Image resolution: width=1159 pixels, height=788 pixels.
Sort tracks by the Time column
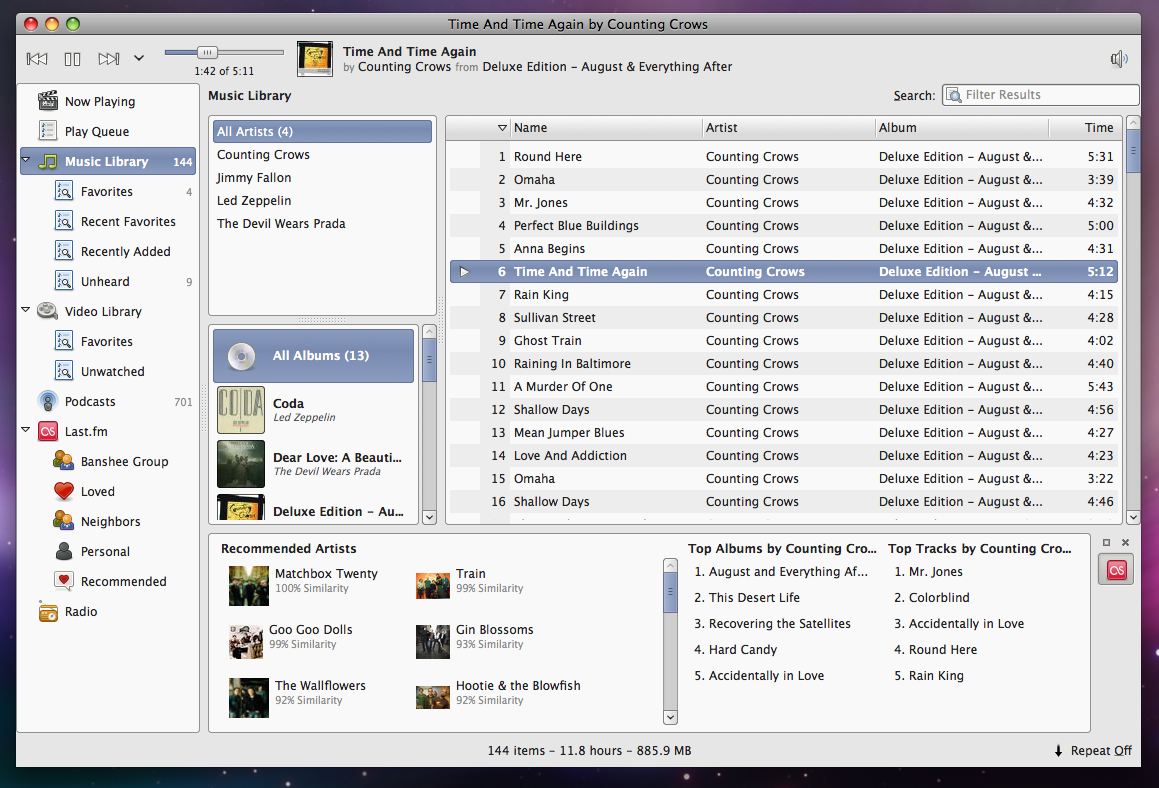(1085, 128)
